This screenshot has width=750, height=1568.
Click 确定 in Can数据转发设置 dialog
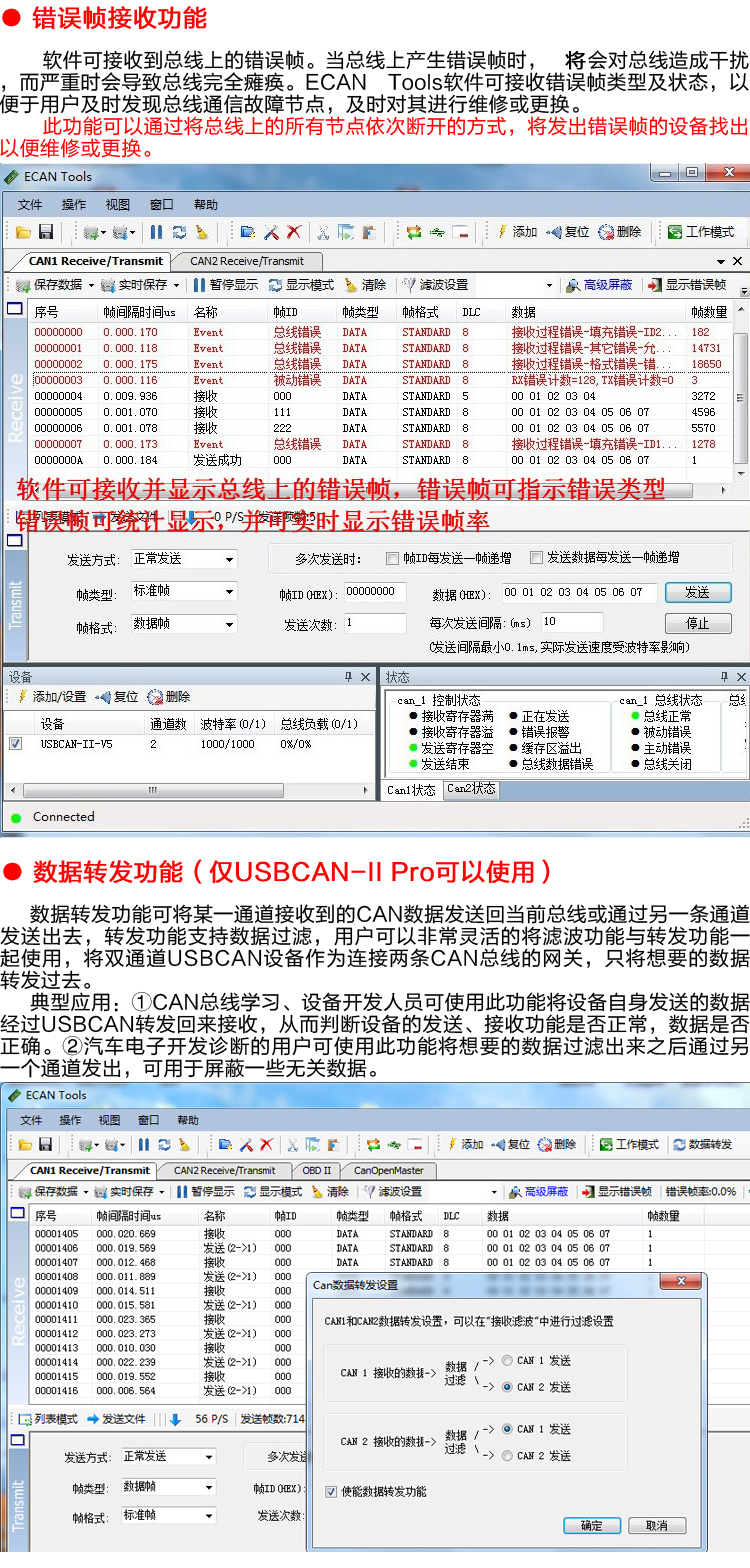point(591,1525)
